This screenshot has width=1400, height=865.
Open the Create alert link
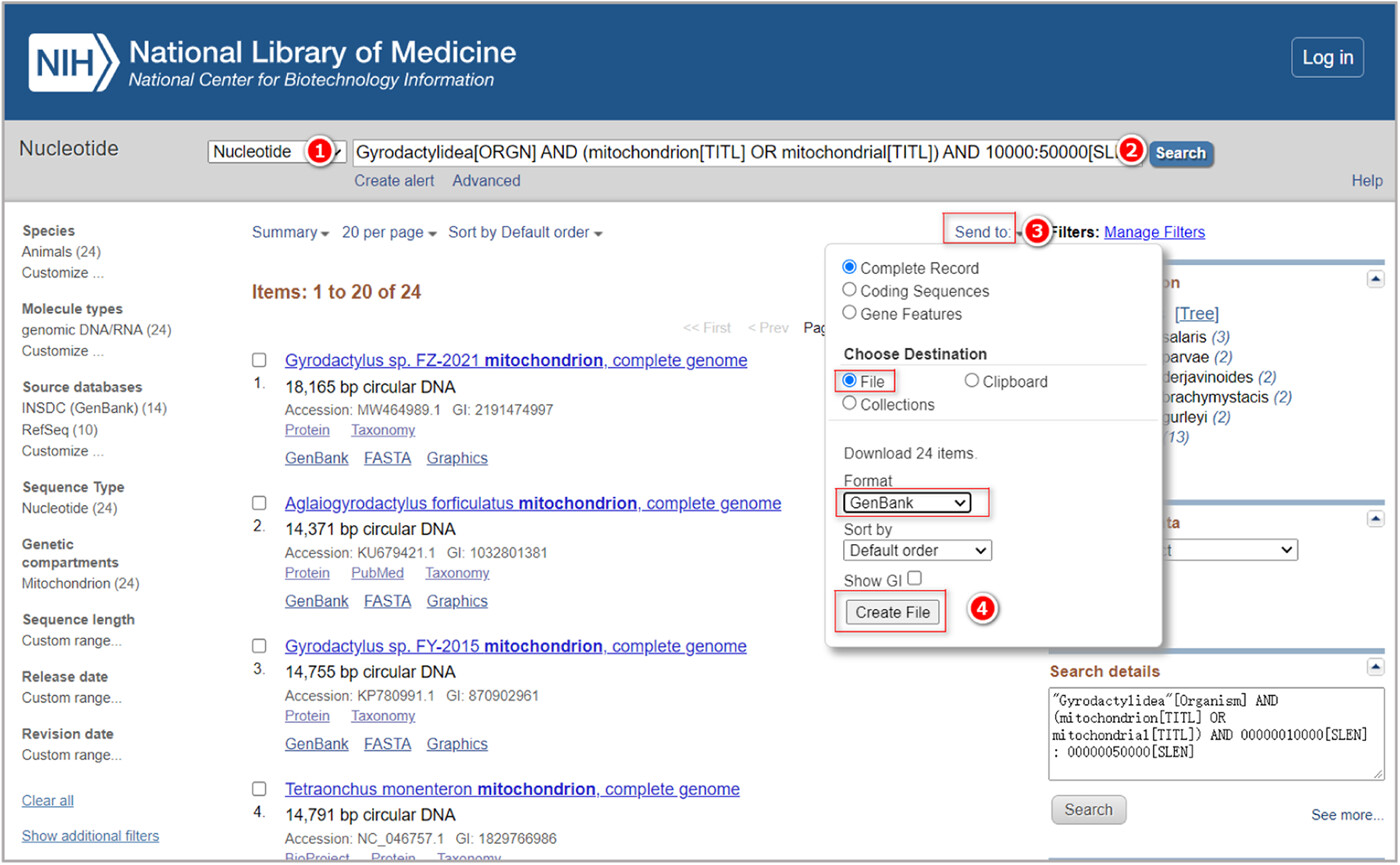394,181
